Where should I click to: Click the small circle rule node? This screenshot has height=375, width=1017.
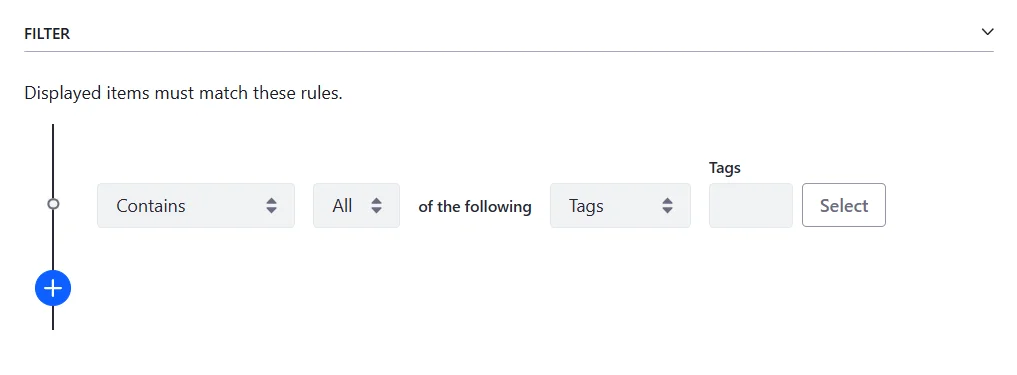[53, 204]
